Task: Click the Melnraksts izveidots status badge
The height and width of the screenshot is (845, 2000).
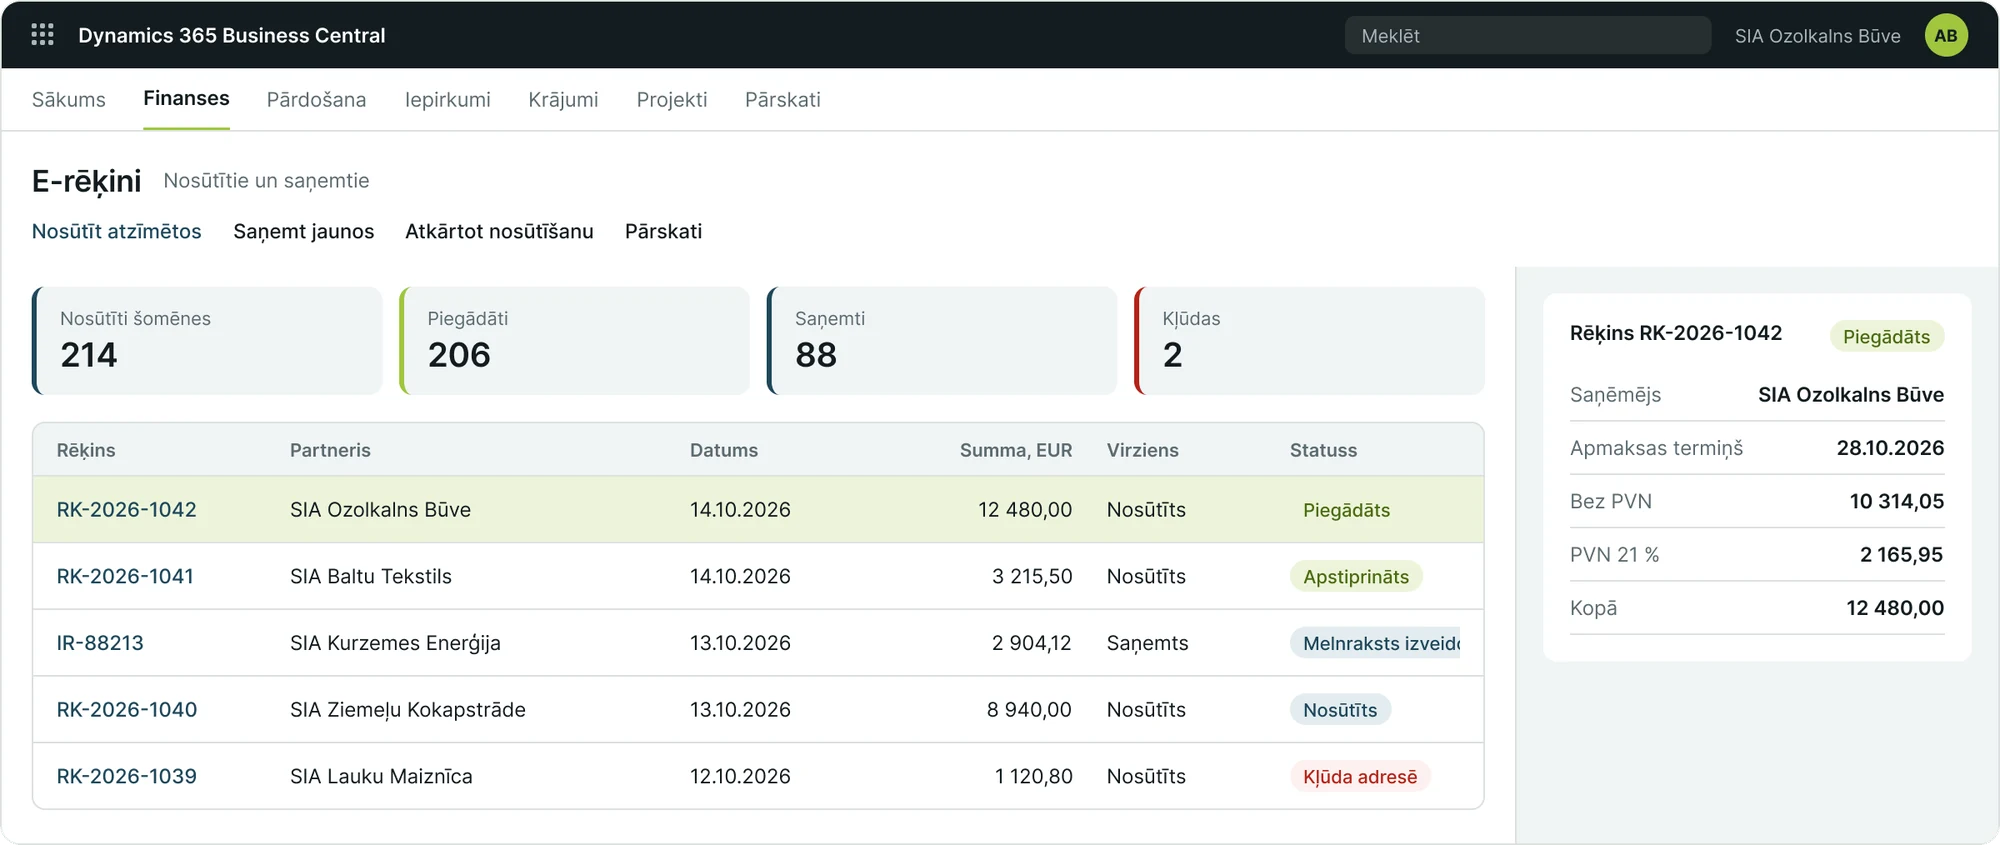Action: 1375,644
